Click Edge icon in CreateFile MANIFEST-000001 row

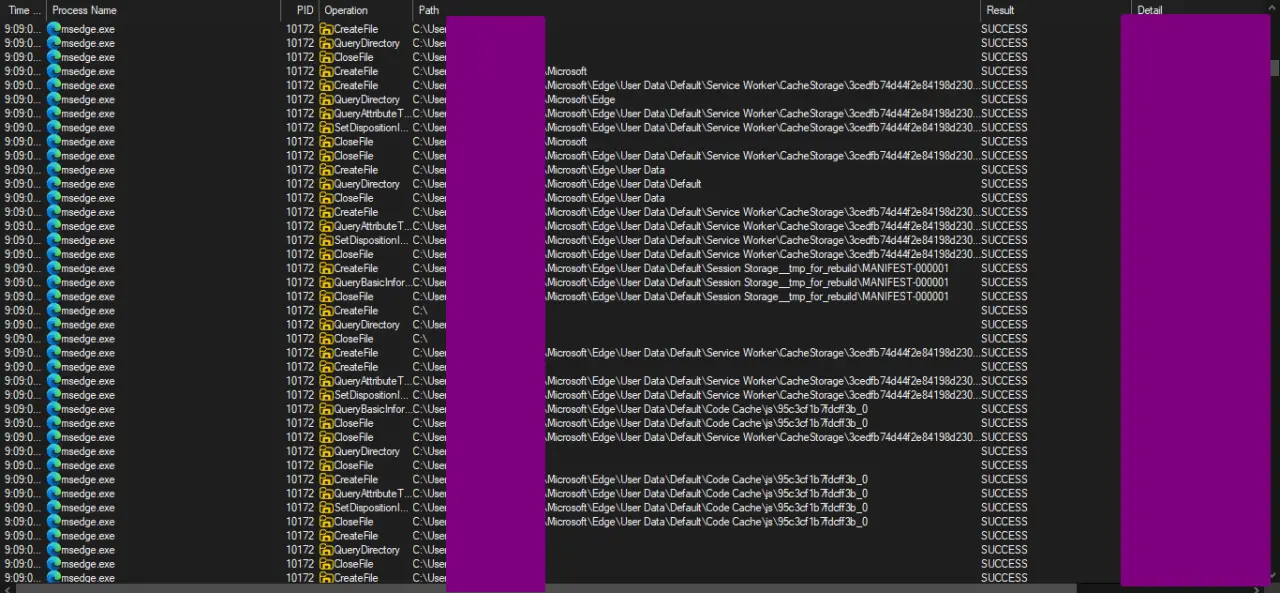54,269
